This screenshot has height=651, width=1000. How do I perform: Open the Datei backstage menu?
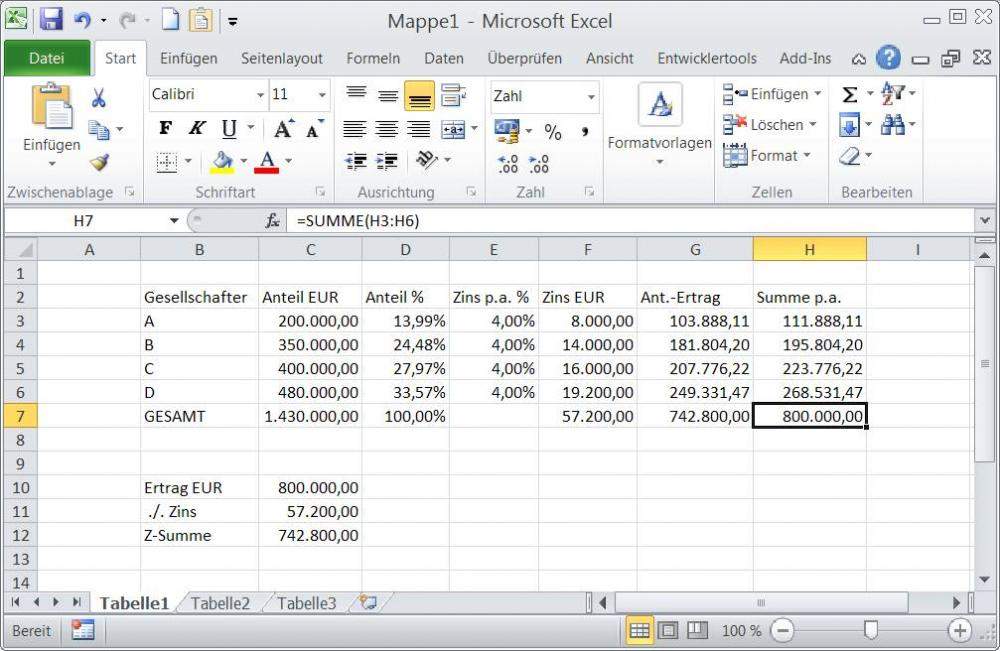tap(46, 58)
